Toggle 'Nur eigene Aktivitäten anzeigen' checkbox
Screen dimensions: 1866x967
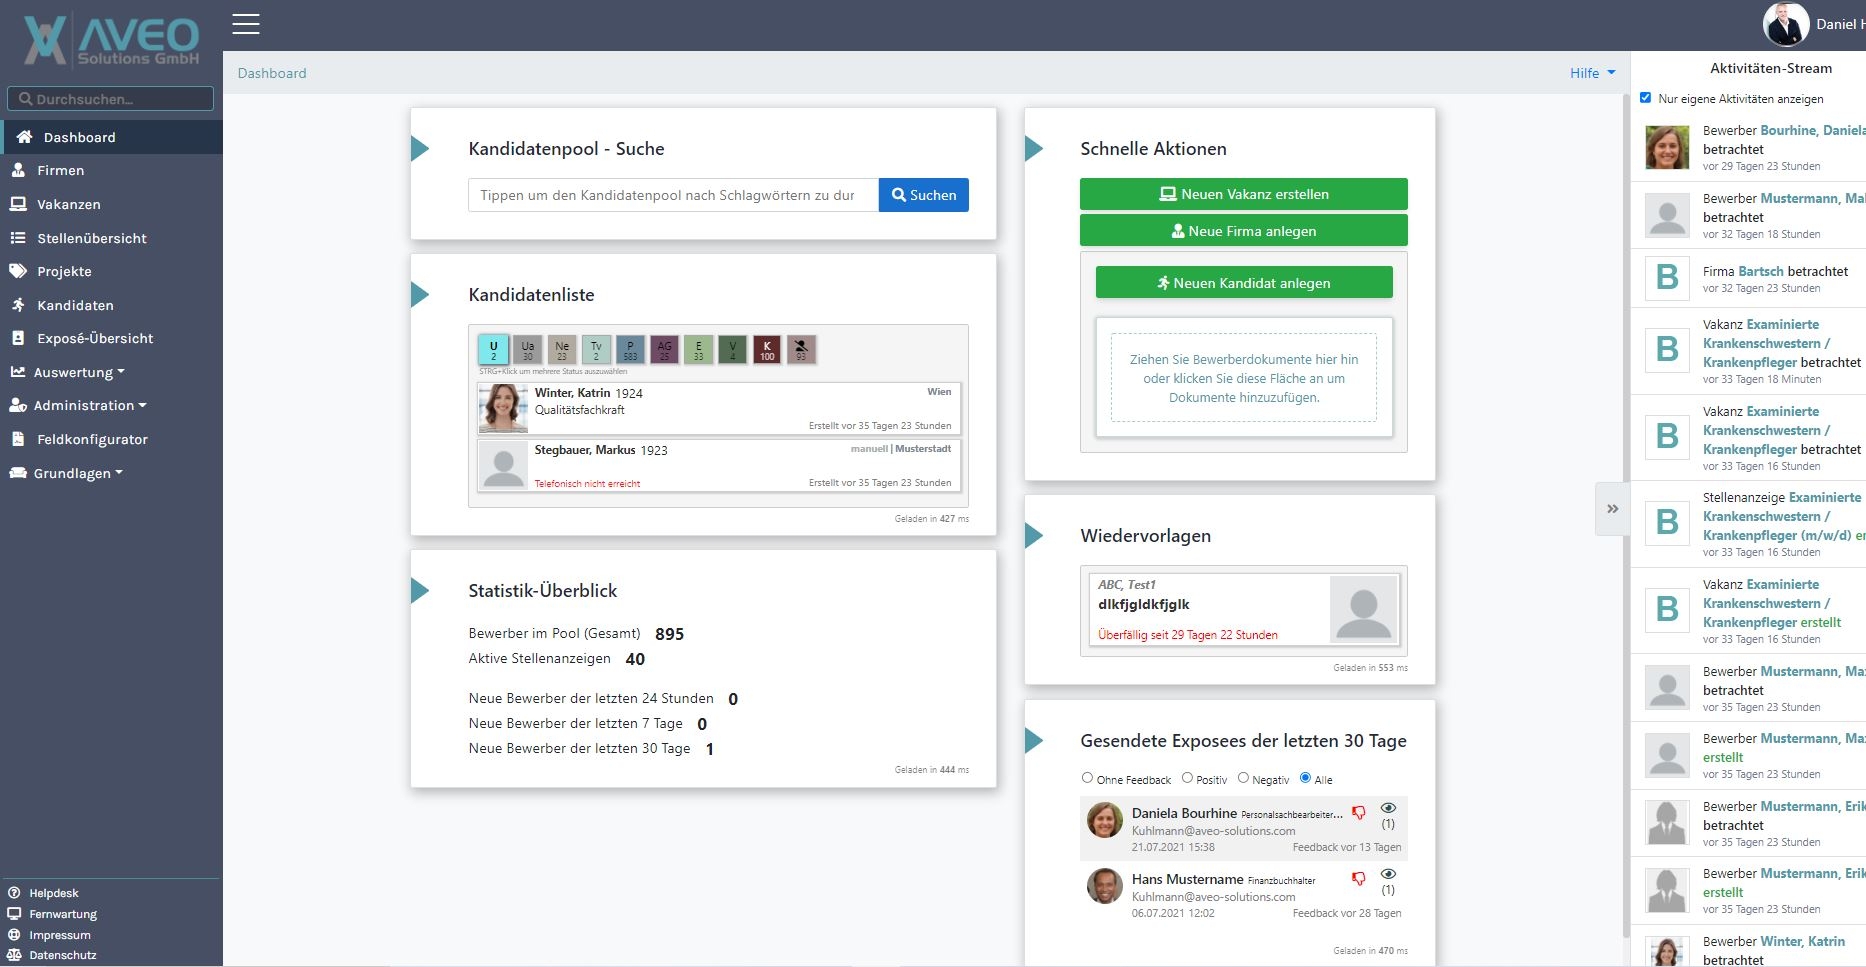[x=1645, y=98]
